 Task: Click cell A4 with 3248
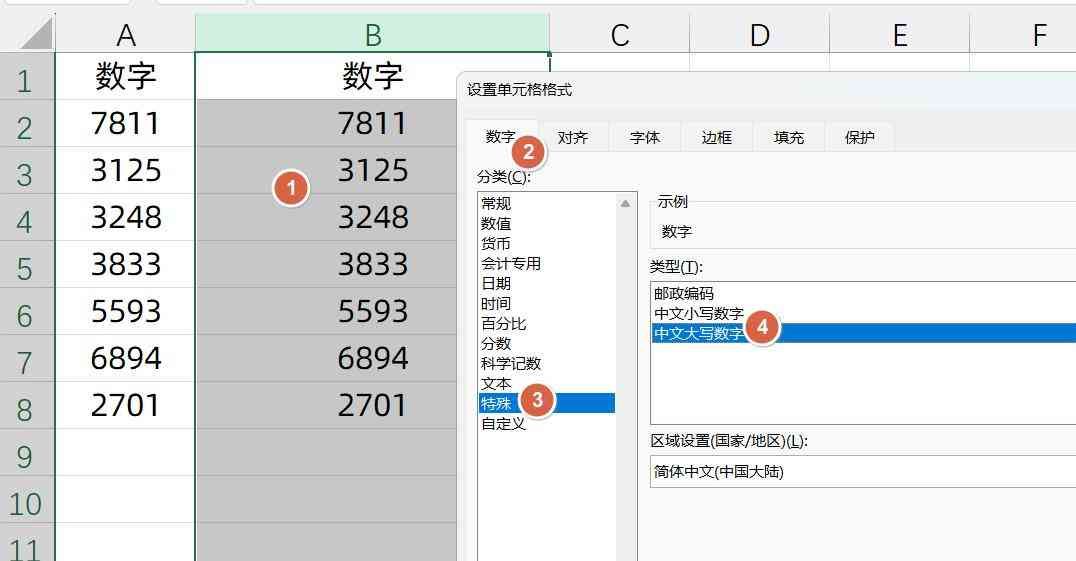[x=125, y=217]
